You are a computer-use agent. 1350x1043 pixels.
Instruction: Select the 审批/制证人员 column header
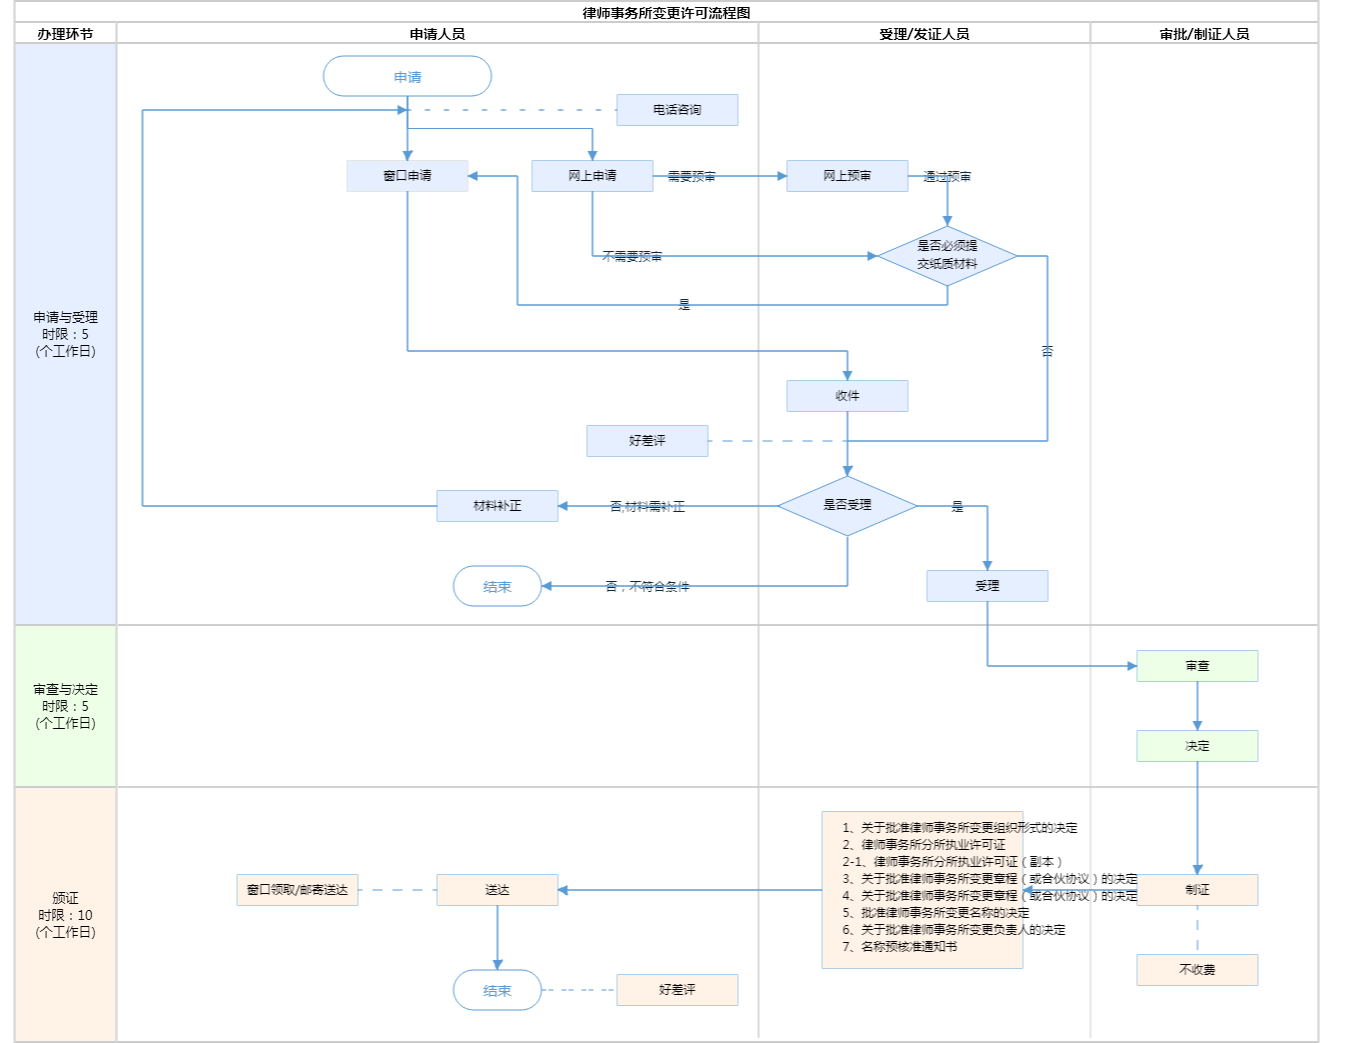pyautogui.click(x=1204, y=34)
